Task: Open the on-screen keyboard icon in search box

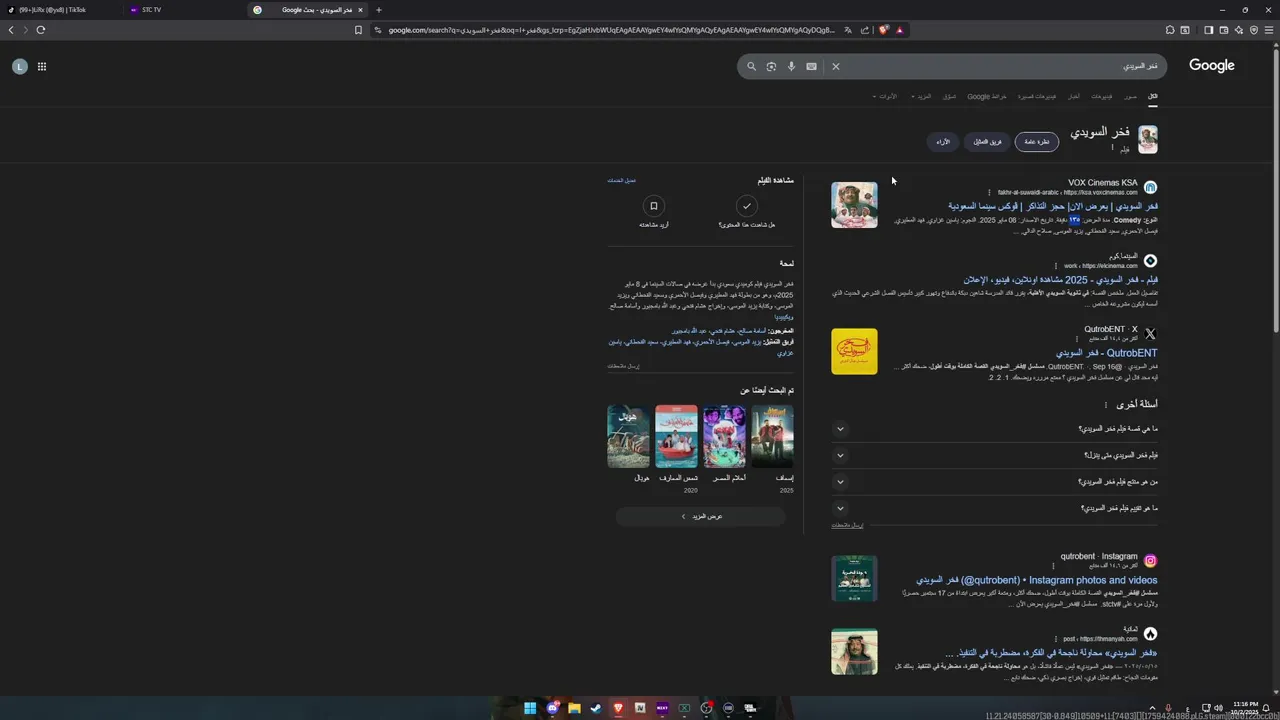Action: pyautogui.click(x=811, y=67)
